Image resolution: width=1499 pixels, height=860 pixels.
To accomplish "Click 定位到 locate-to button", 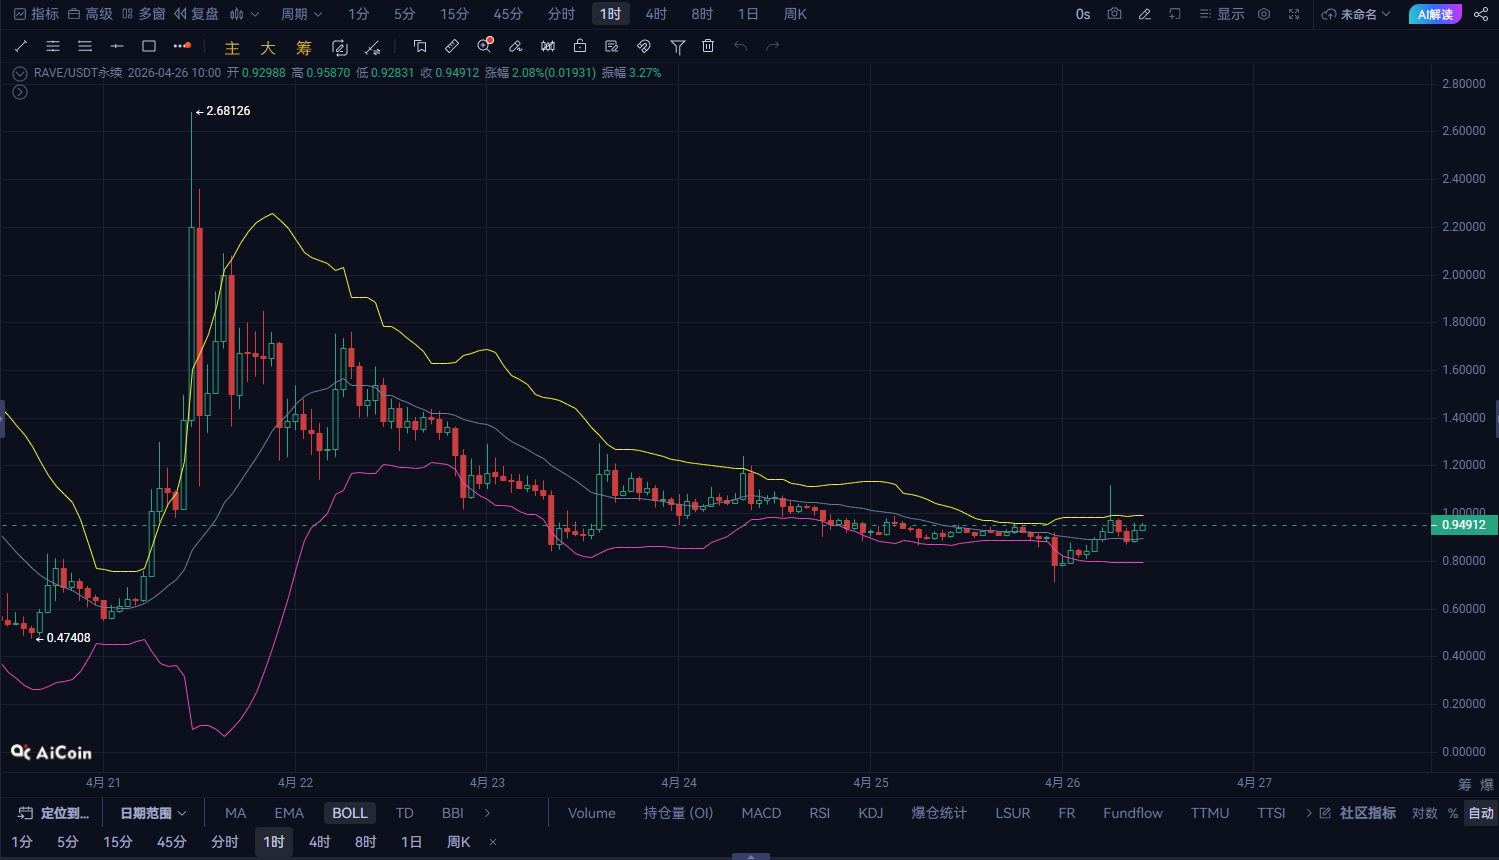I will 54,813.
